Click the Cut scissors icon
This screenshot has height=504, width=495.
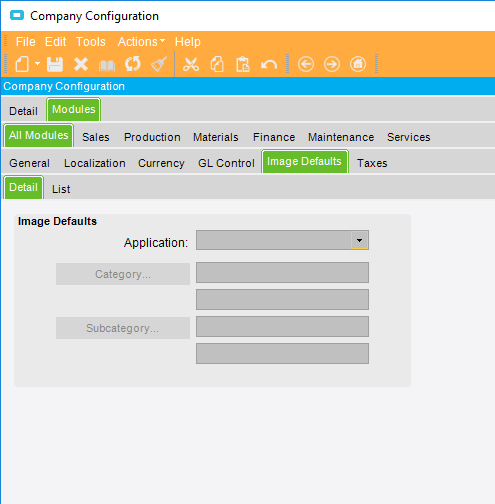tap(191, 64)
